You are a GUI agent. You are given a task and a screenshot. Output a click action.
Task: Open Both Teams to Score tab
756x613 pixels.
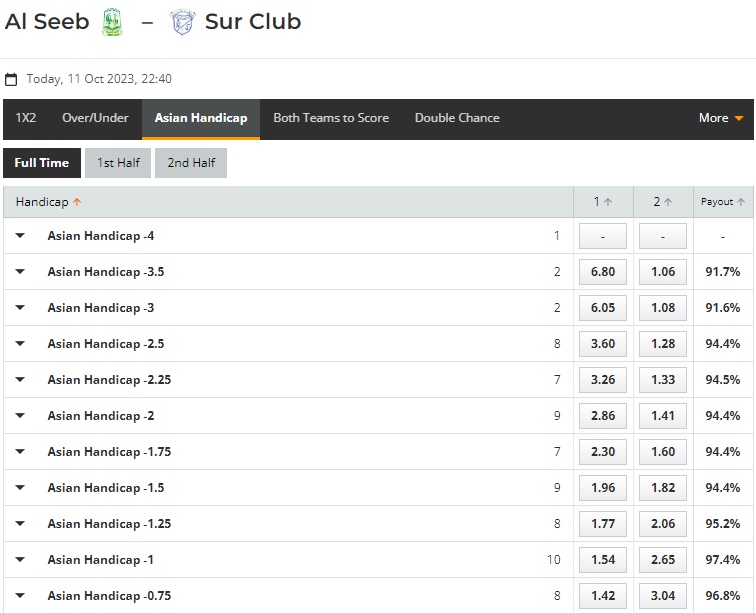[331, 118]
